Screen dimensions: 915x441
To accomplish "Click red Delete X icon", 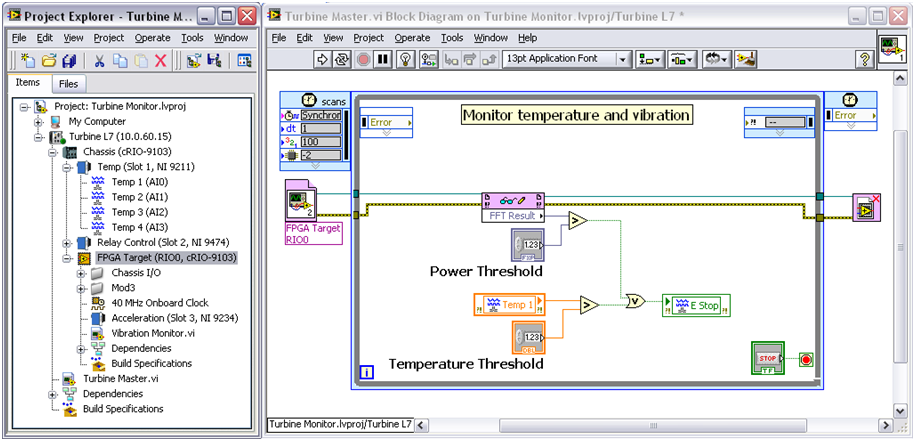I will pos(161,61).
